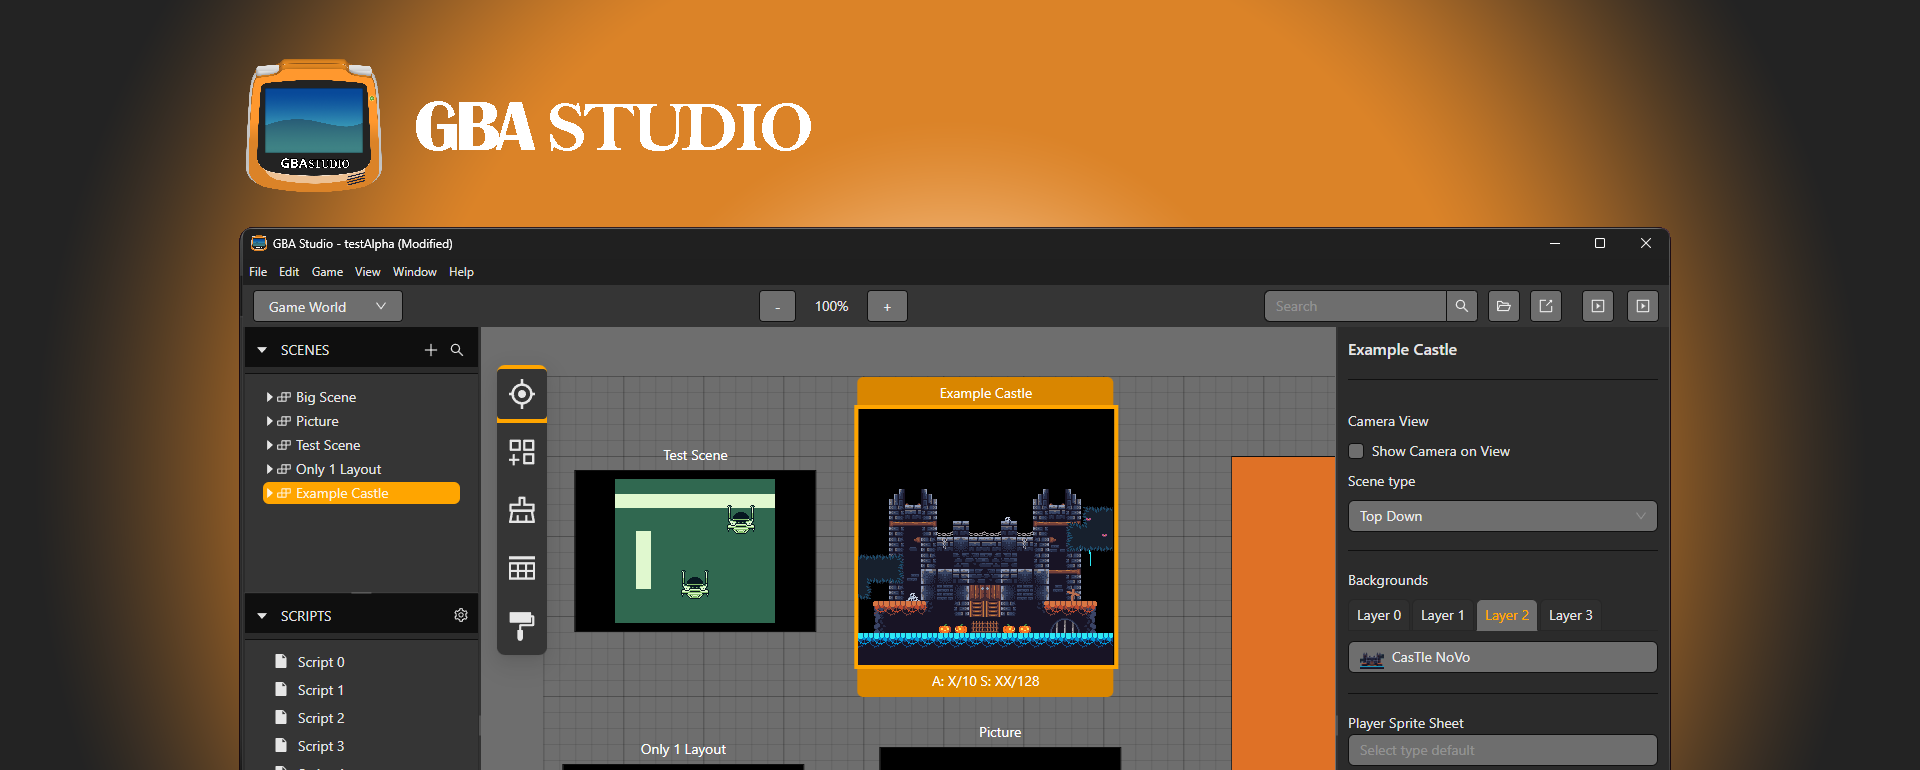Collapse the SCENES panel section
Viewport: 1920px width, 770px height.
tap(262, 350)
